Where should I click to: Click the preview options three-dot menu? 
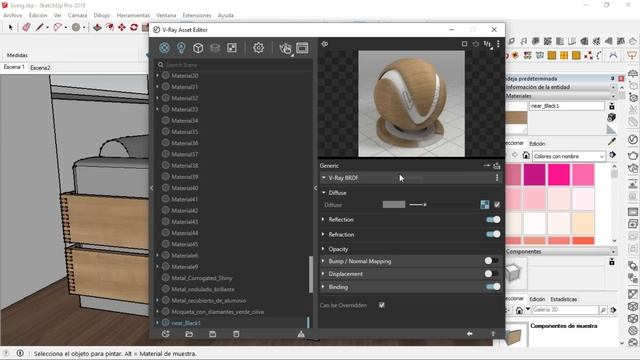[x=498, y=44]
